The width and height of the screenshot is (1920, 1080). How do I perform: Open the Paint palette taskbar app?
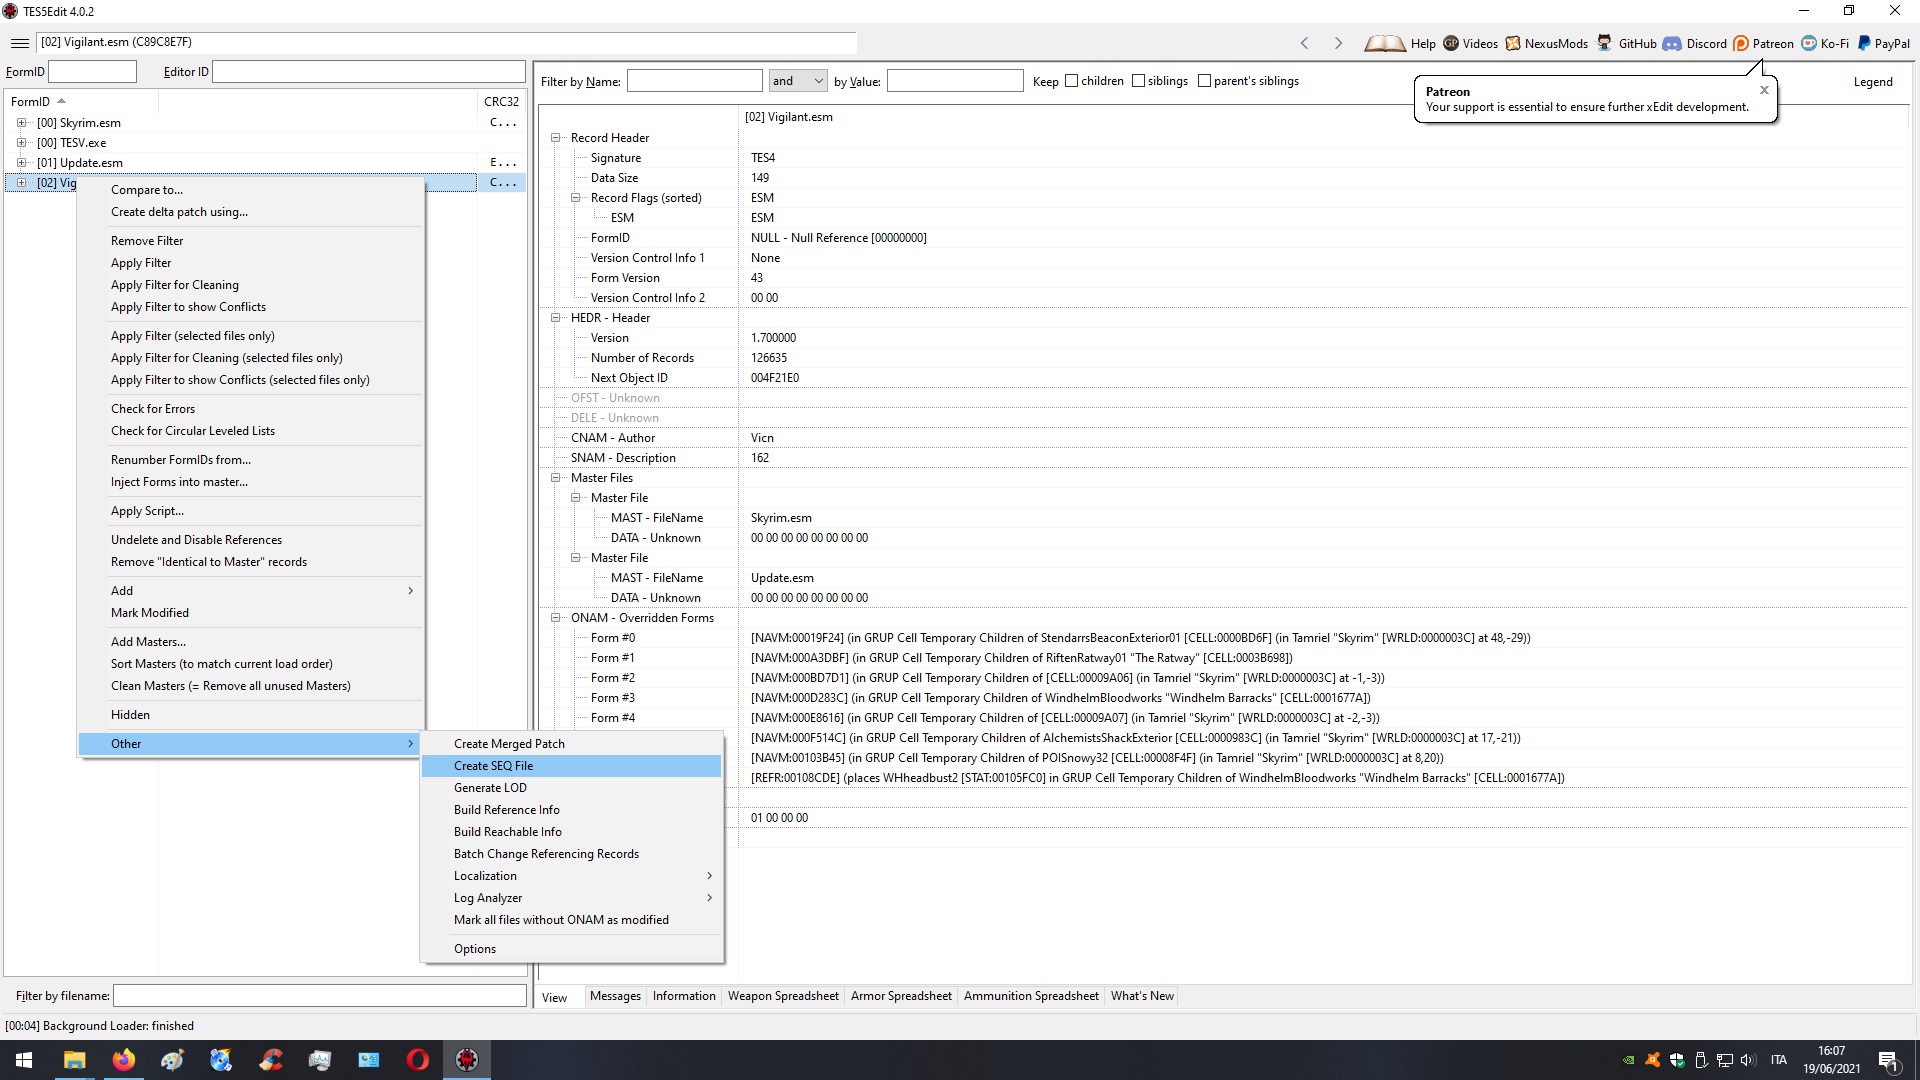click(x=172, y=1060)
